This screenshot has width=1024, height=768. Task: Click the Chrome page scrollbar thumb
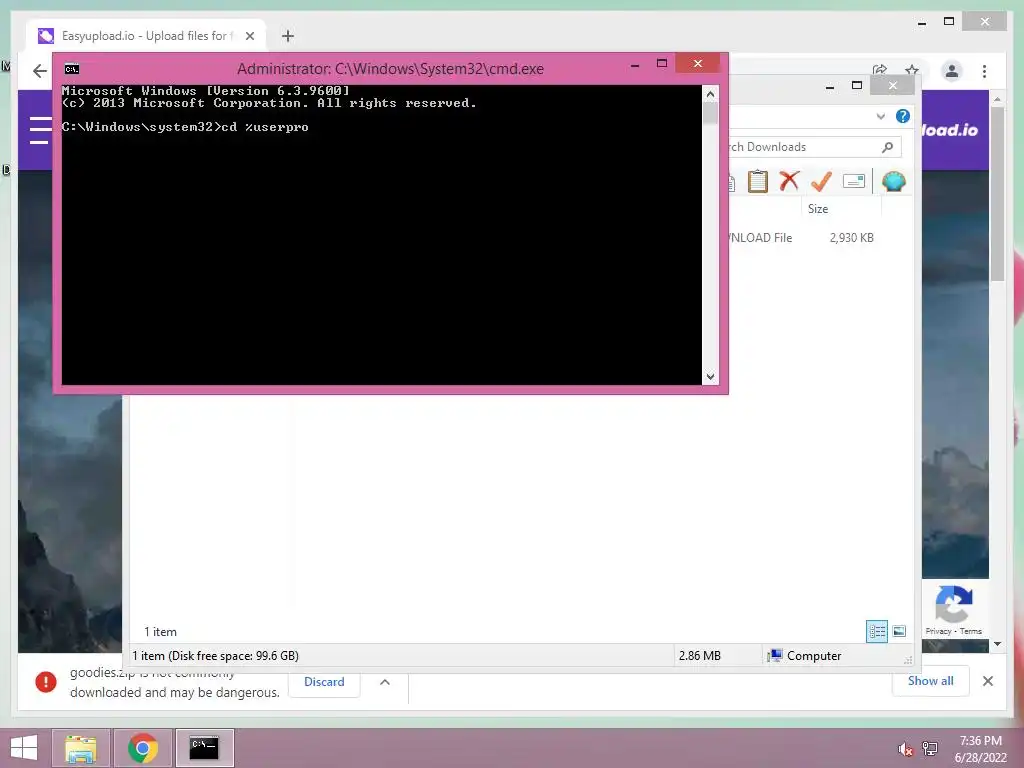click(997, 195)
